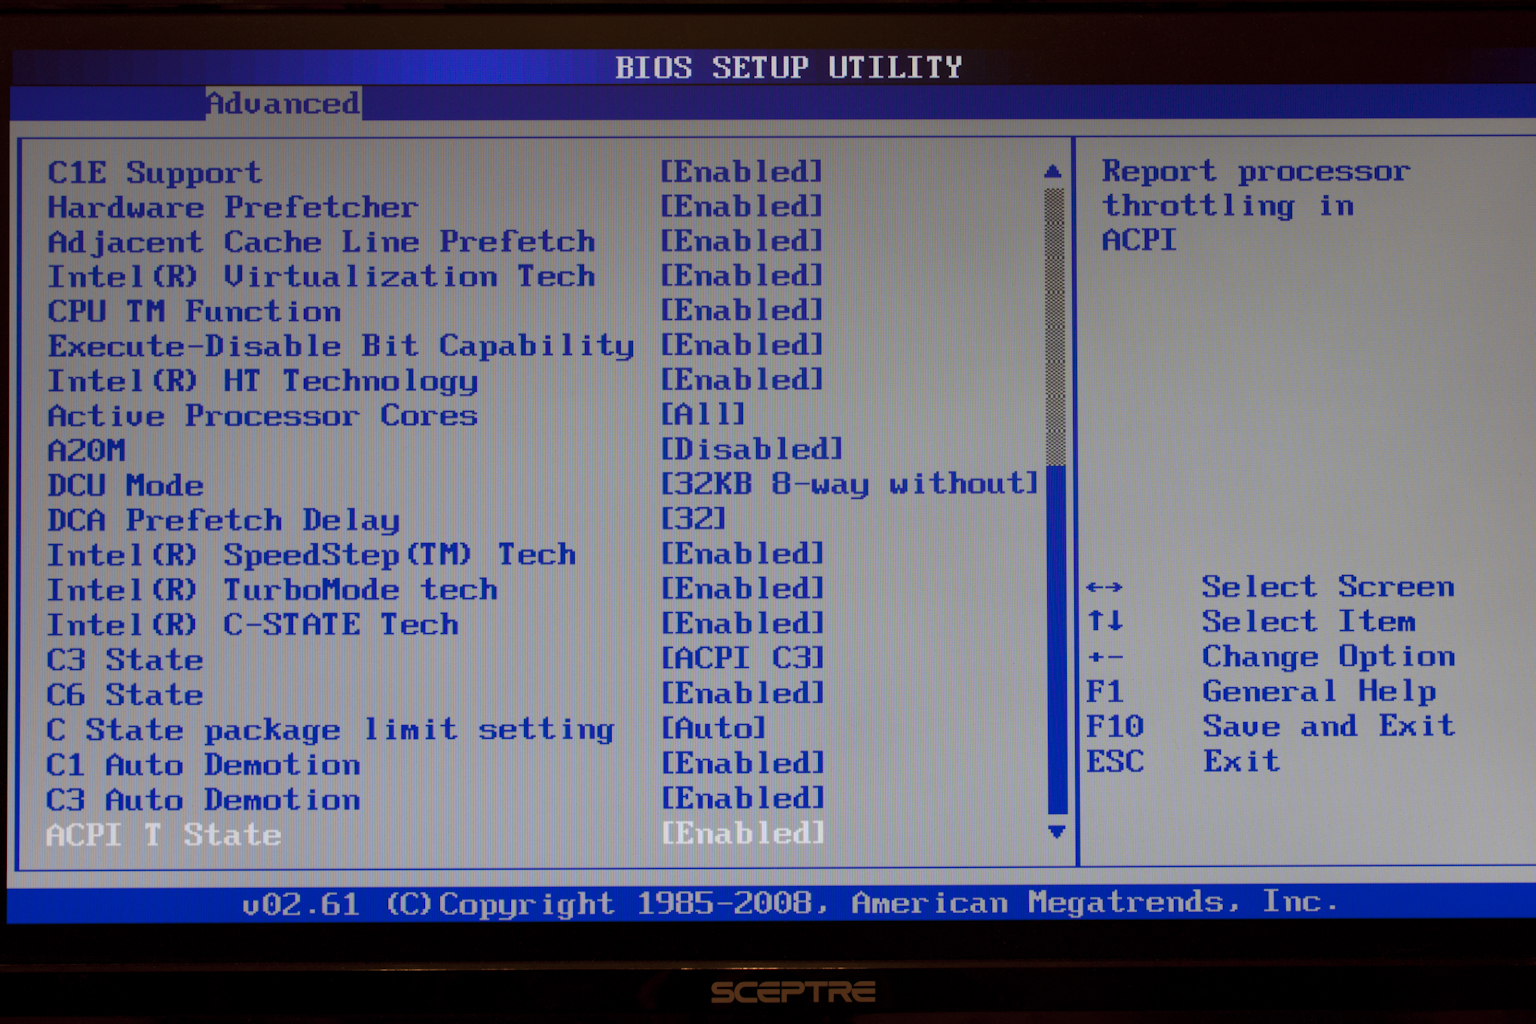1536x1024 pixels.
Task: Toggle Intel(R) HT Technology value
Action: tap(741, 381)
